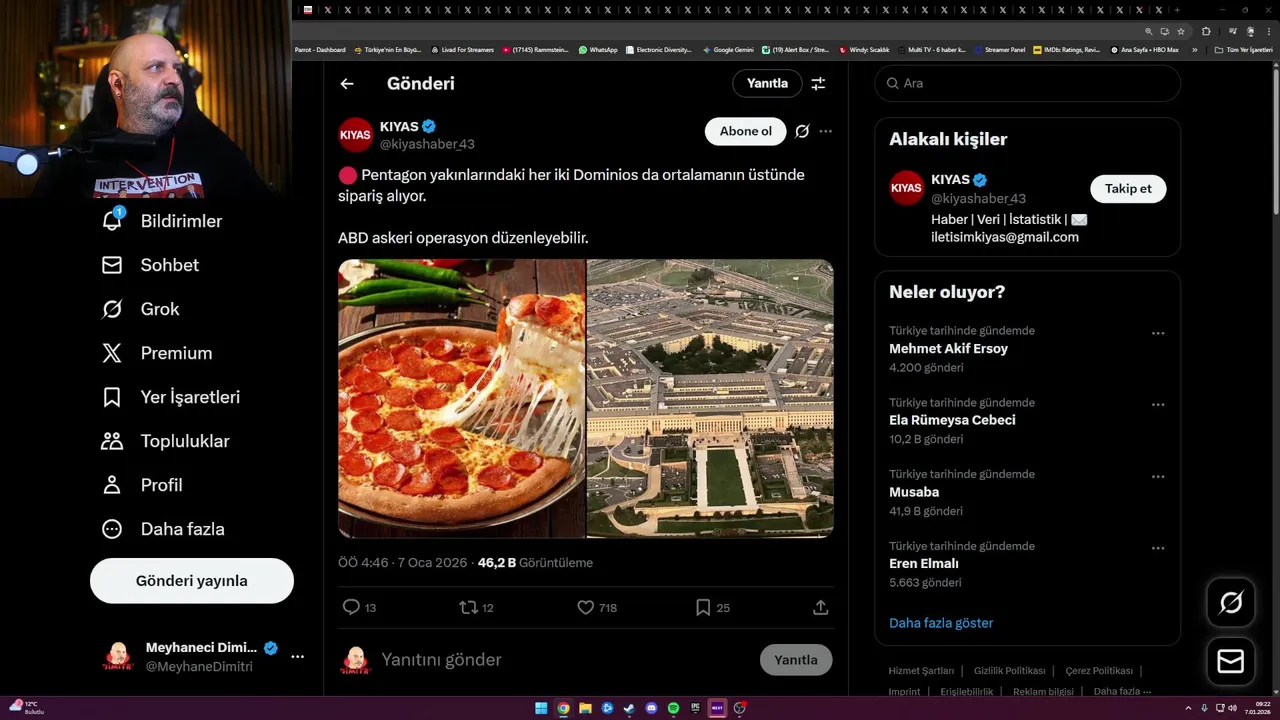The width and height of the screenshot is (1280, 720).
Task: Open Ana Sayfa • HBO Max bookmark
Action: 1145,49
